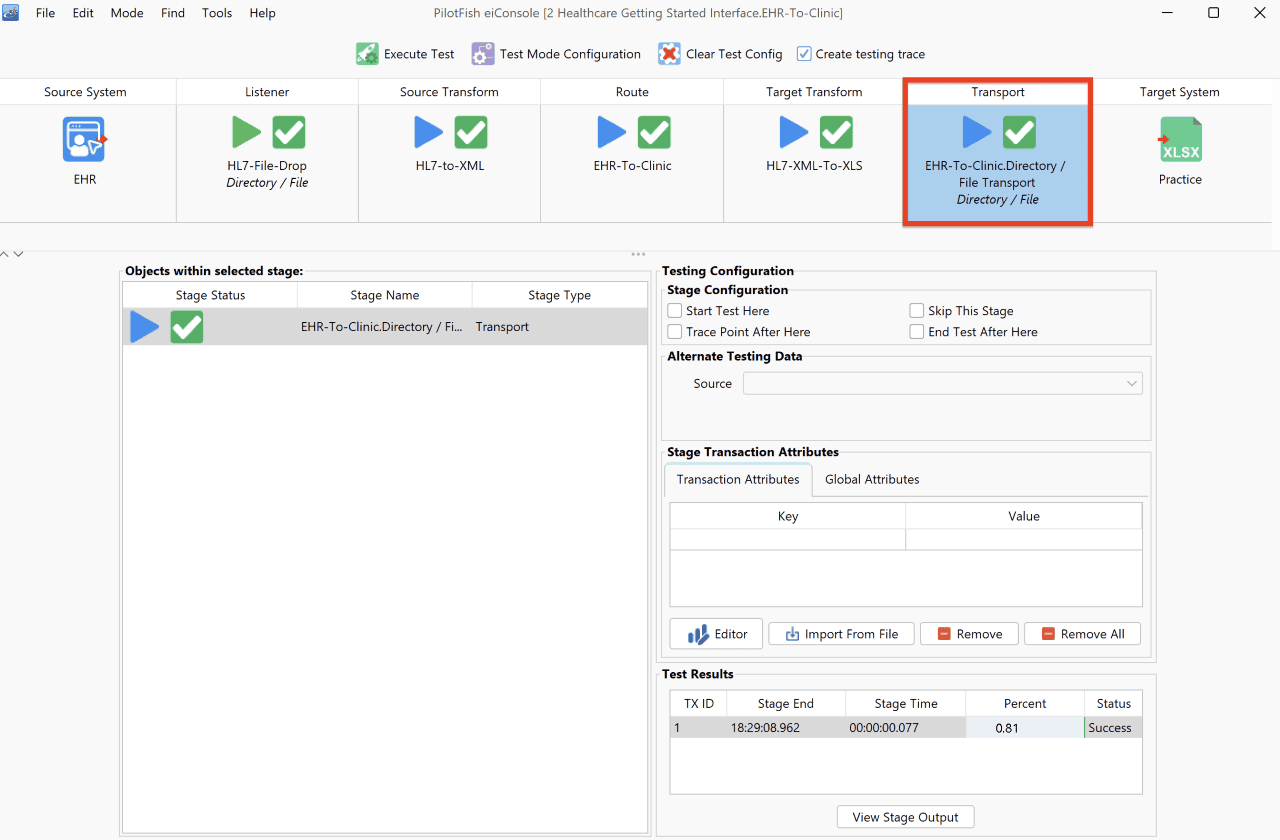This screenshot has width=1280, height=840.
Task: Enable the End Test After Here checkbox
Action: pyautogui.click(x=917, y=332)
